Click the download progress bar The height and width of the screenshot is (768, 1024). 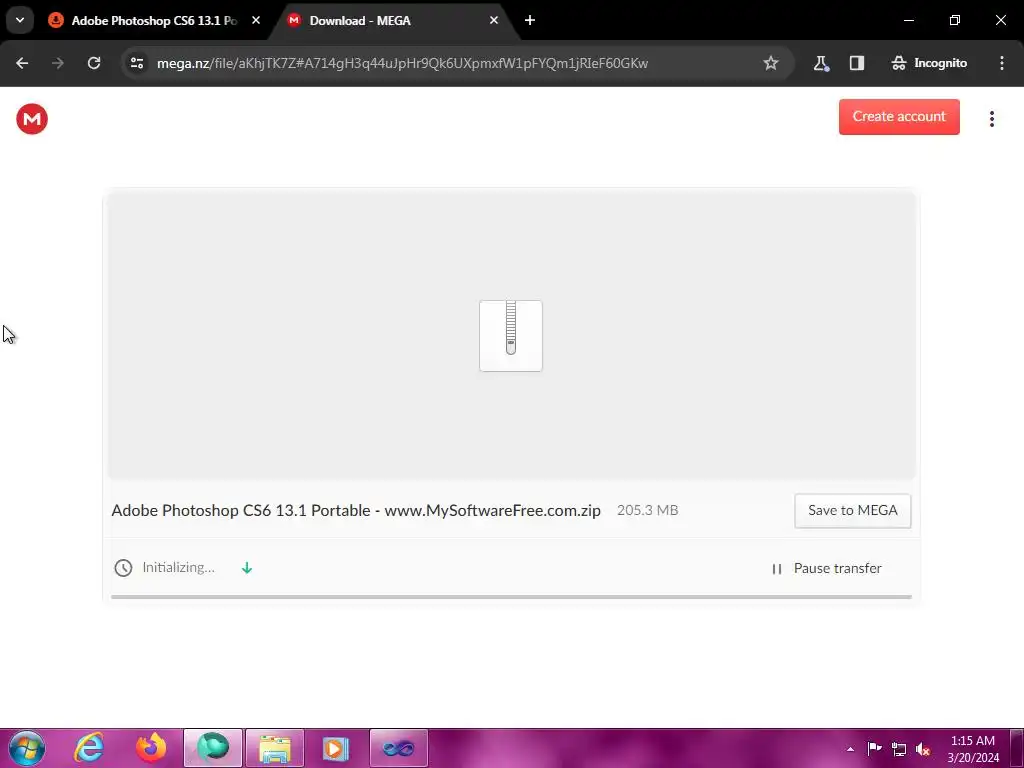(x=511, y=597)
